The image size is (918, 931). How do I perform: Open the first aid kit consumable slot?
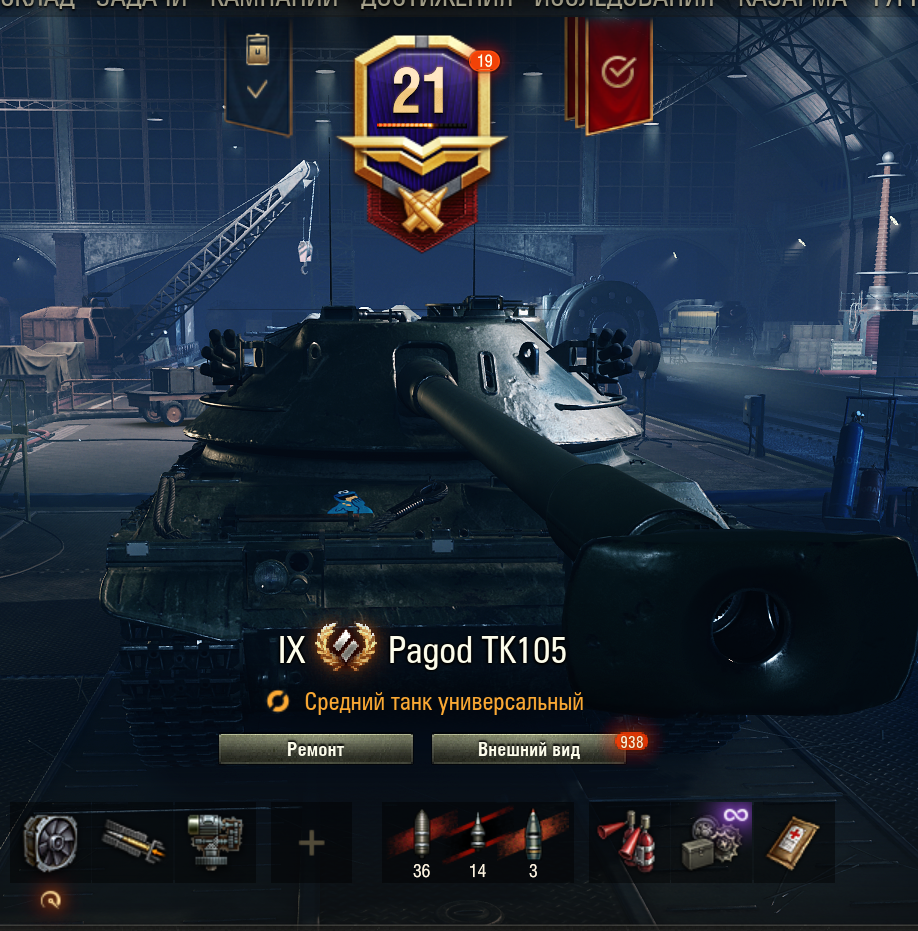pyautogui.click(x=794, y=842)
